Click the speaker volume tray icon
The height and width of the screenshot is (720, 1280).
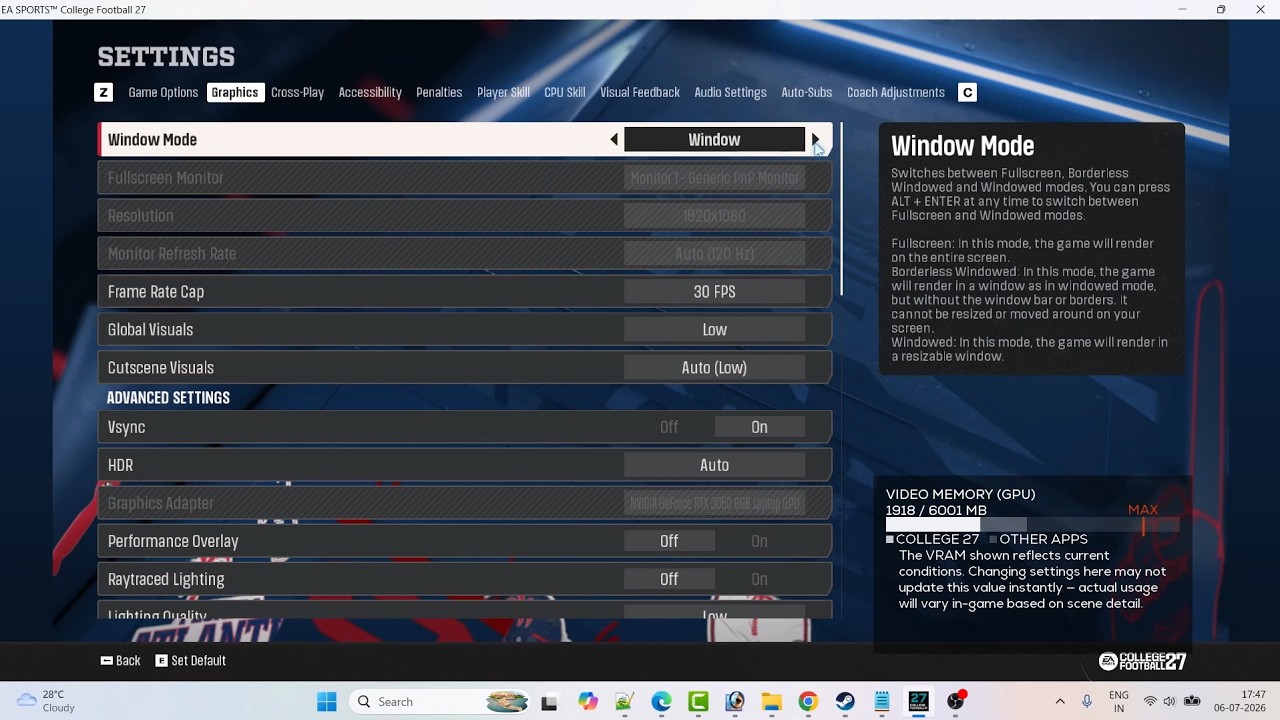point(1169,702)
